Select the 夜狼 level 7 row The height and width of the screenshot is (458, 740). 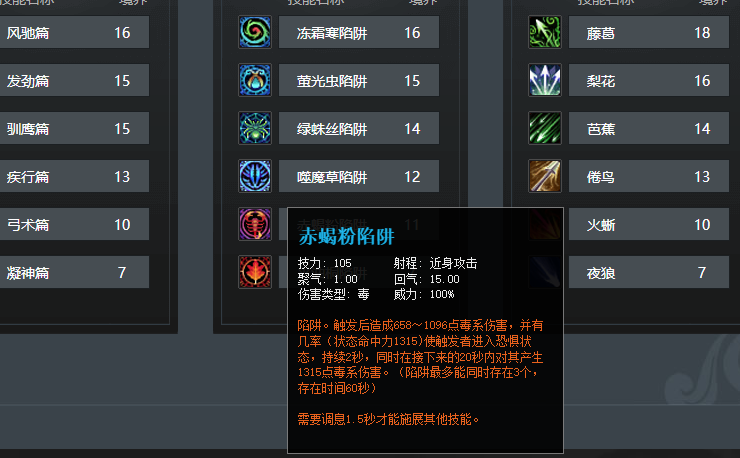[x=648, y=272]
